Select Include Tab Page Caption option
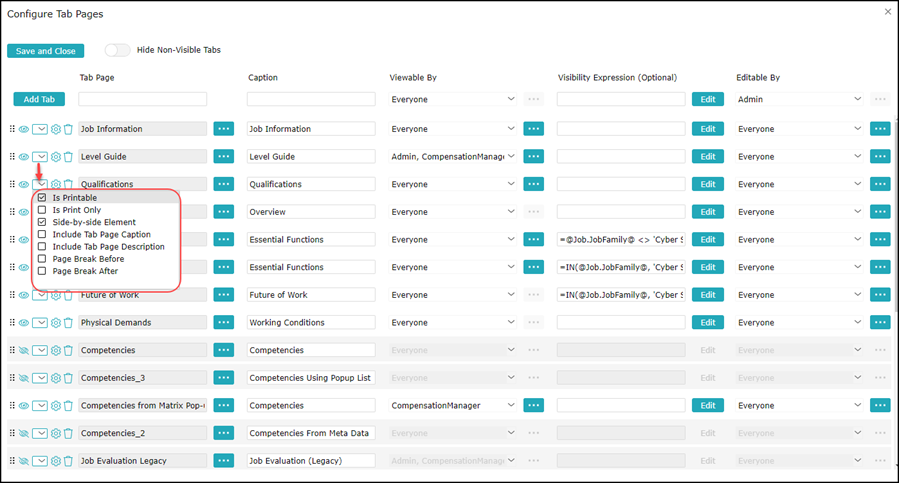Screen dimensions: 899x483 coord(42,235)
